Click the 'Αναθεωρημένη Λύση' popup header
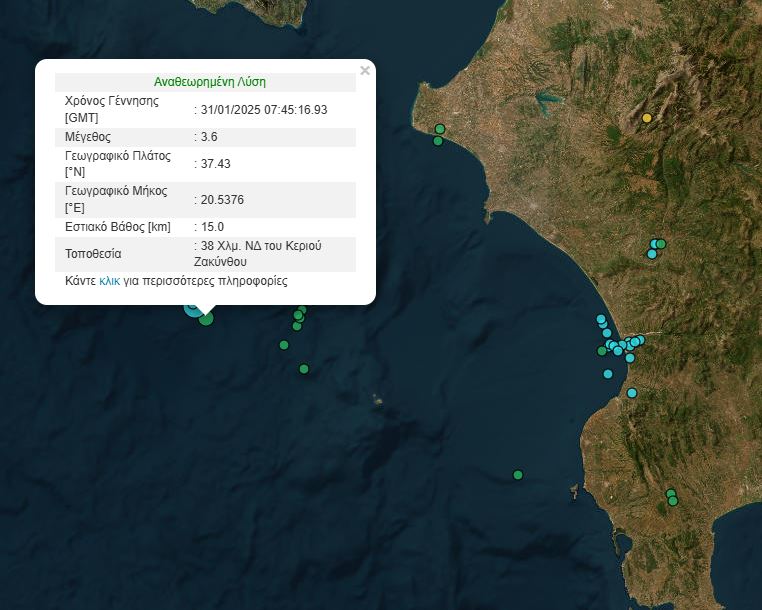762x610 pixels. click(x=210, y=82)
